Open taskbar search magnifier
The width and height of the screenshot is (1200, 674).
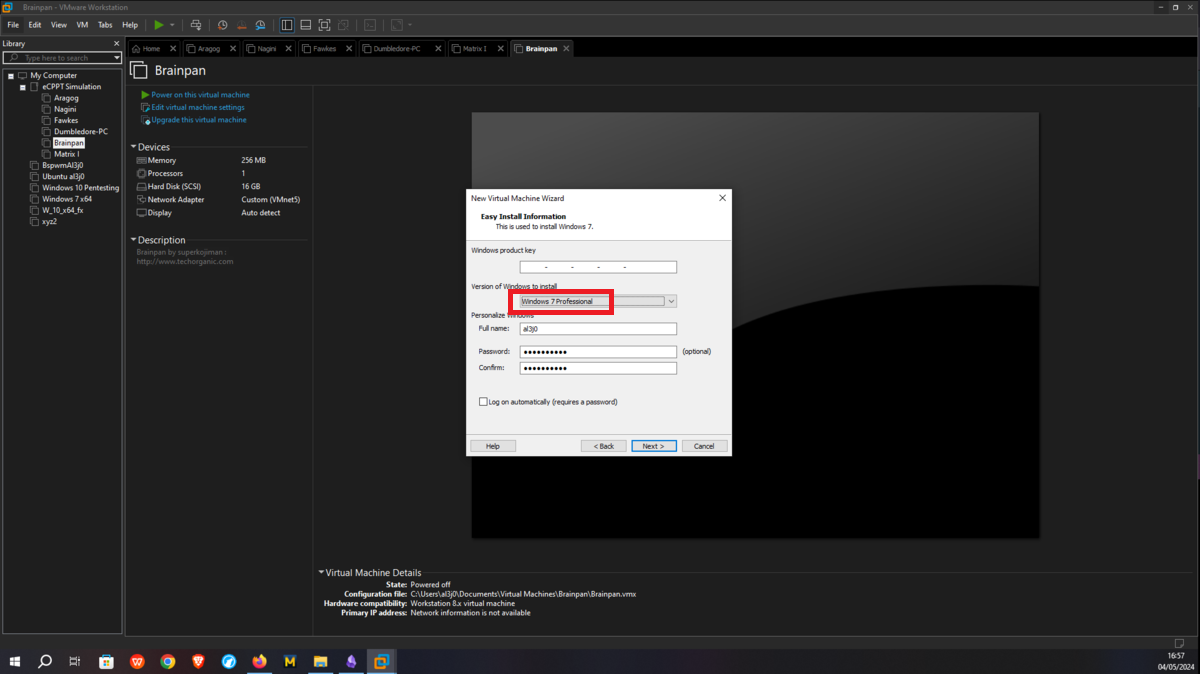45,661
